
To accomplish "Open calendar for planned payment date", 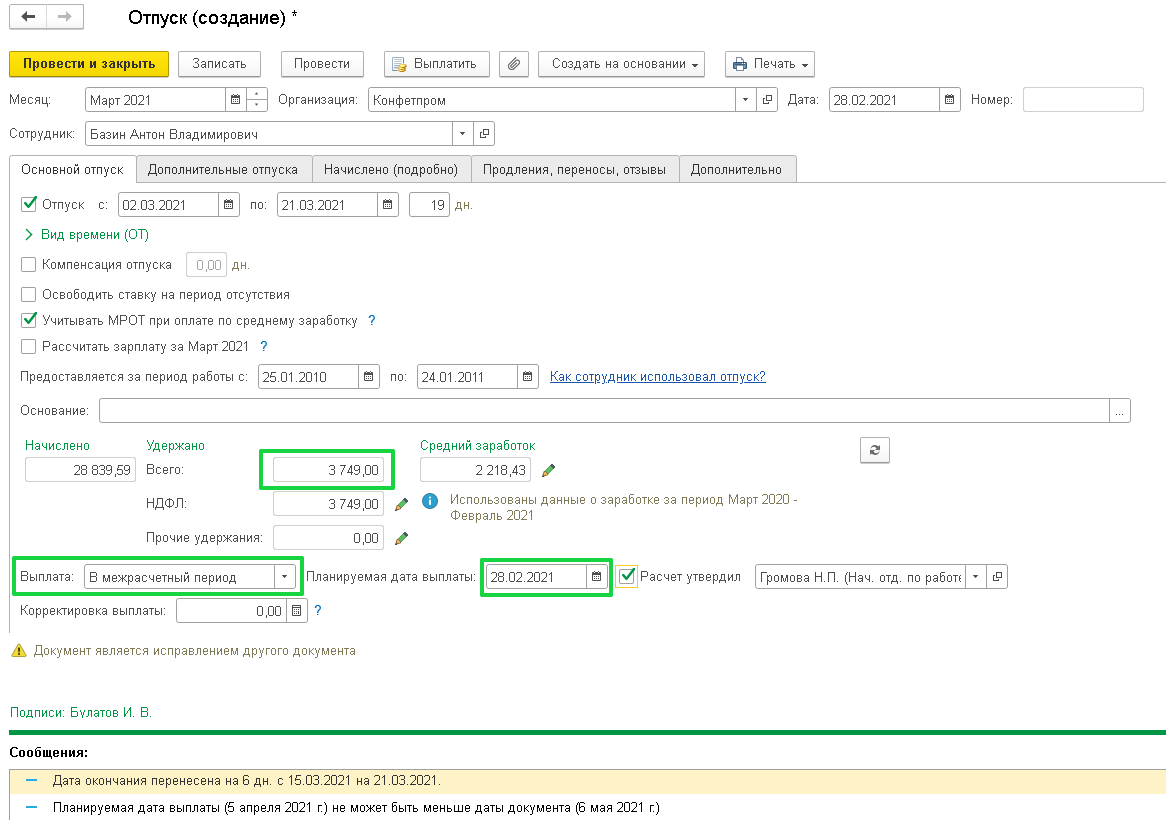I will coord(597,577).
